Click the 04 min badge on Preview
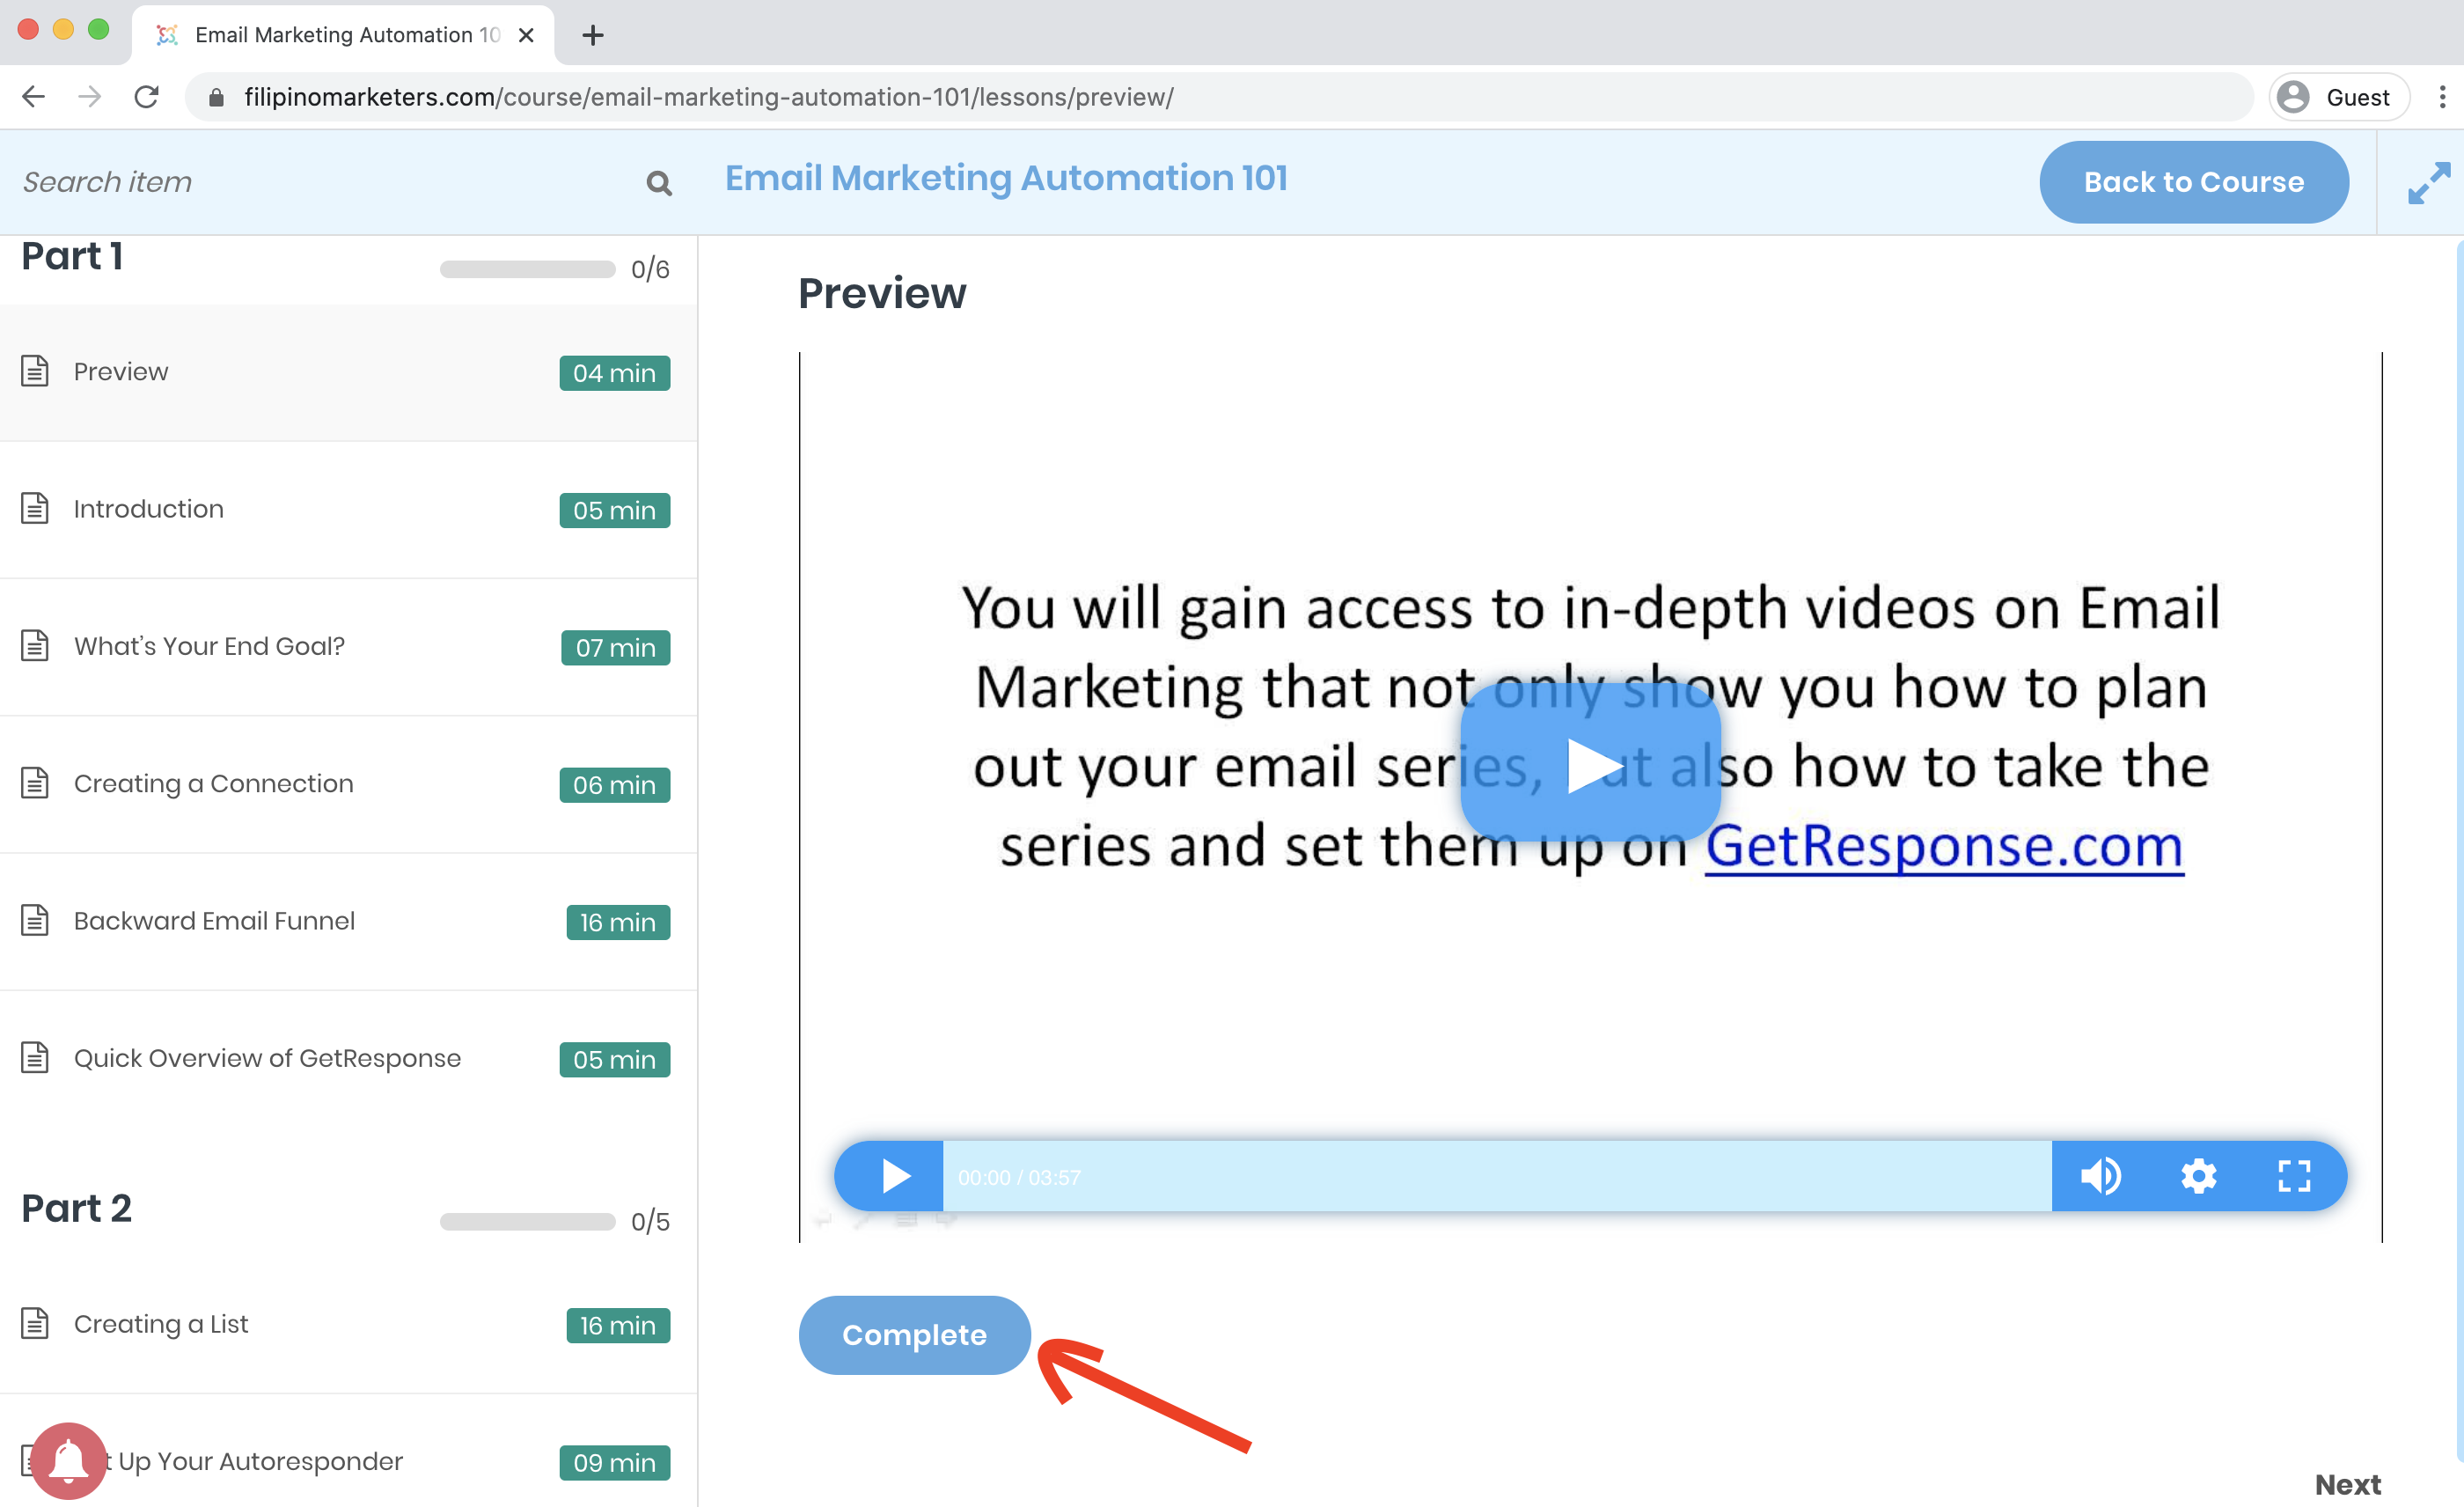 614,373
